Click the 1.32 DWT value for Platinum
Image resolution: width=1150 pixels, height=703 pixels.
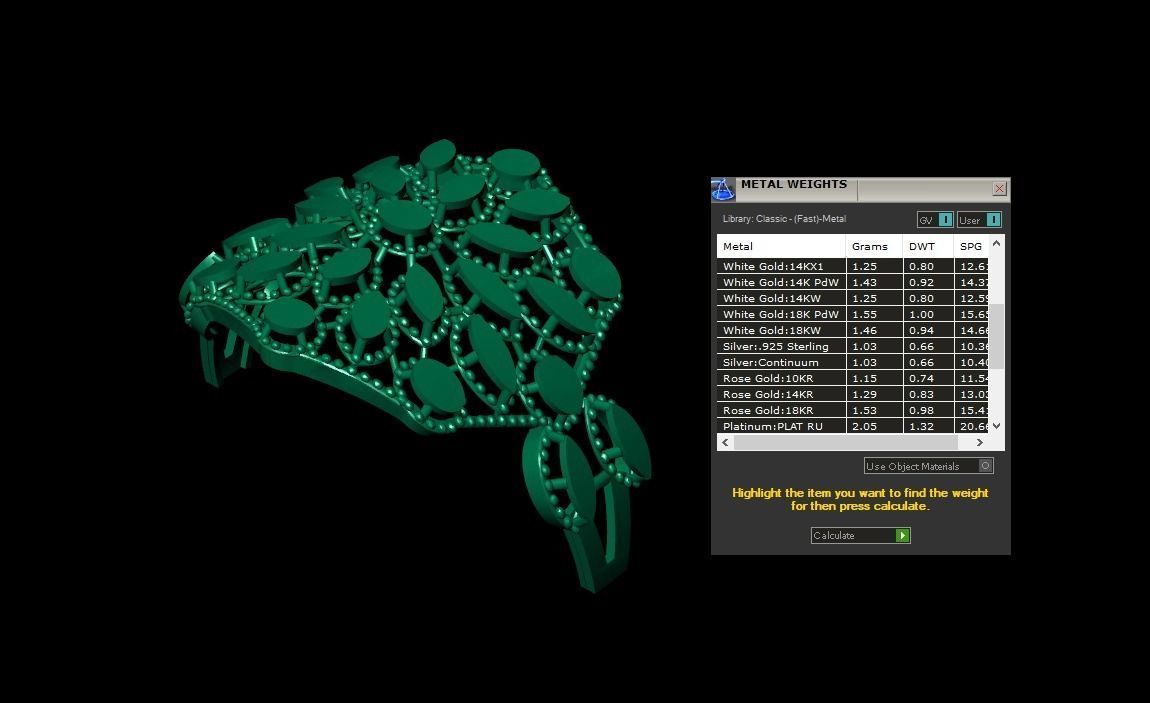(921, 427)
